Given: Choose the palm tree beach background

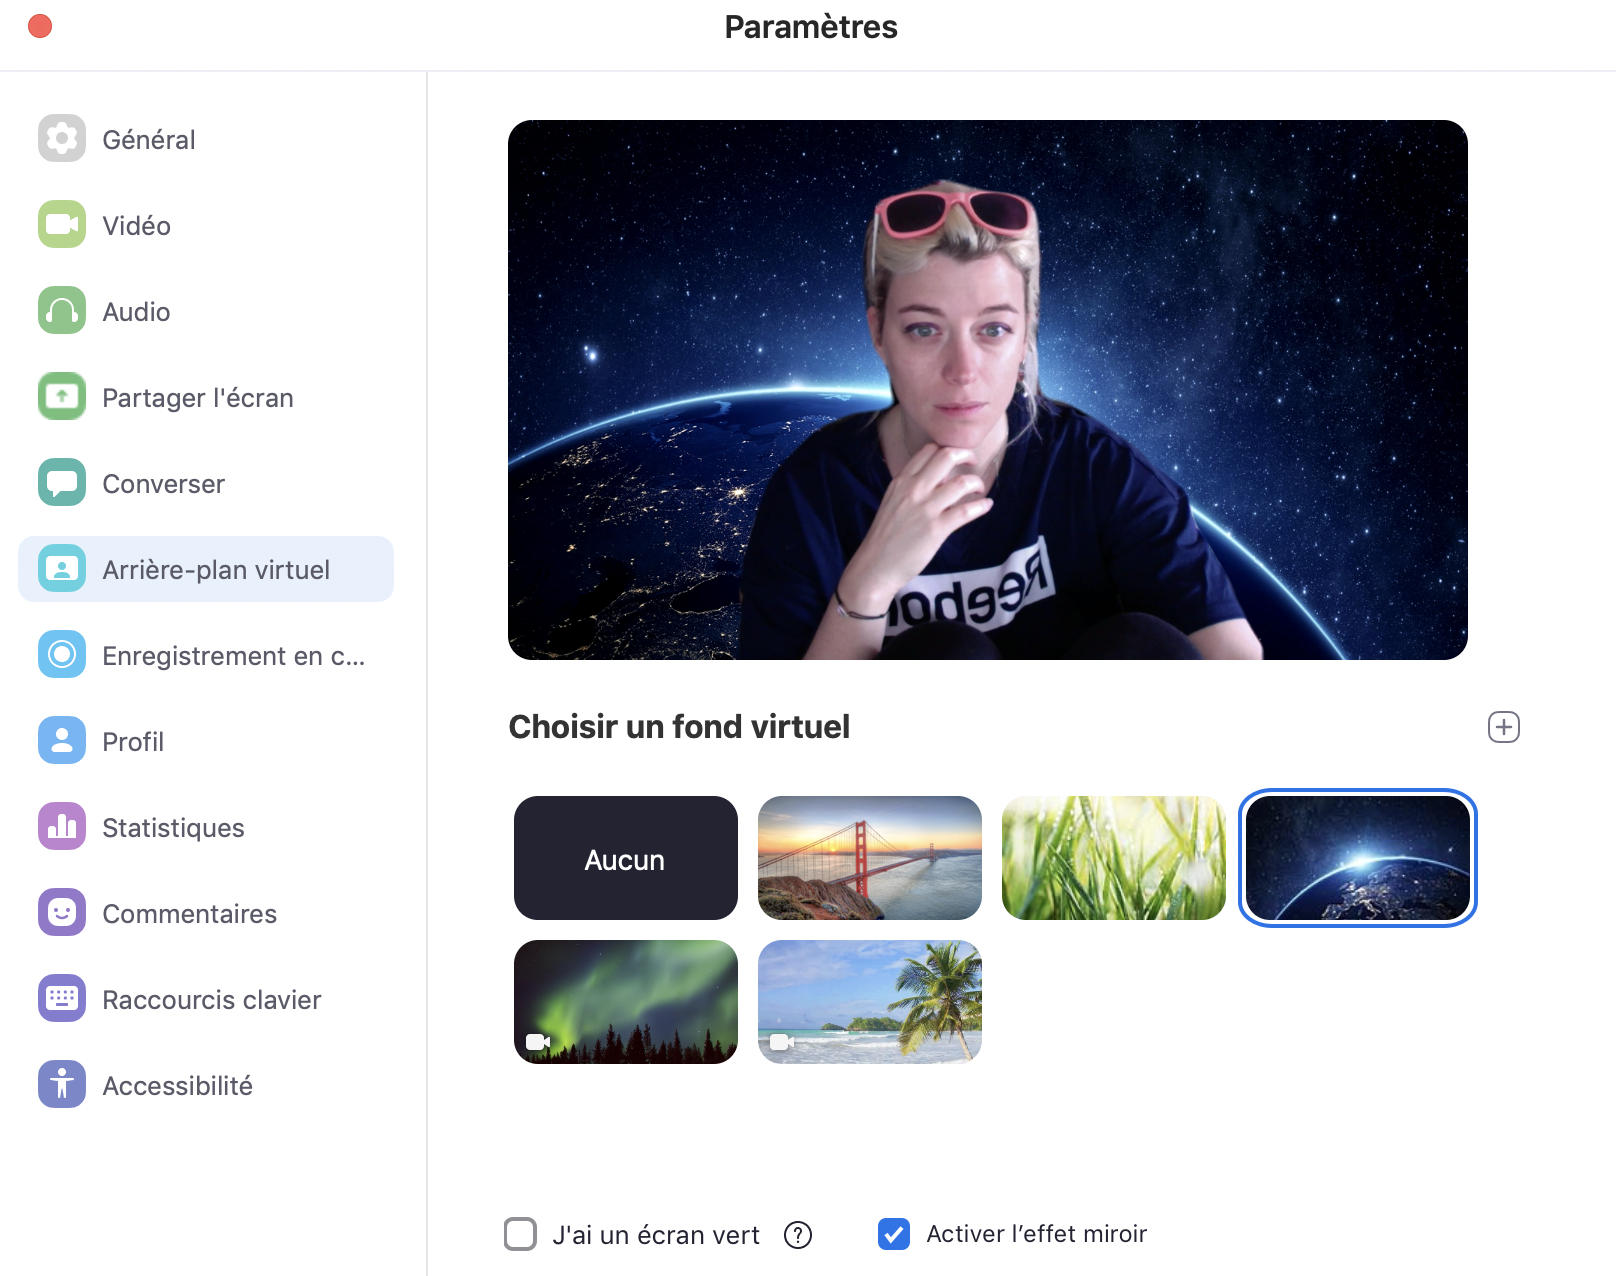Looking at the screenshot, I should [x=869, y=1002].
